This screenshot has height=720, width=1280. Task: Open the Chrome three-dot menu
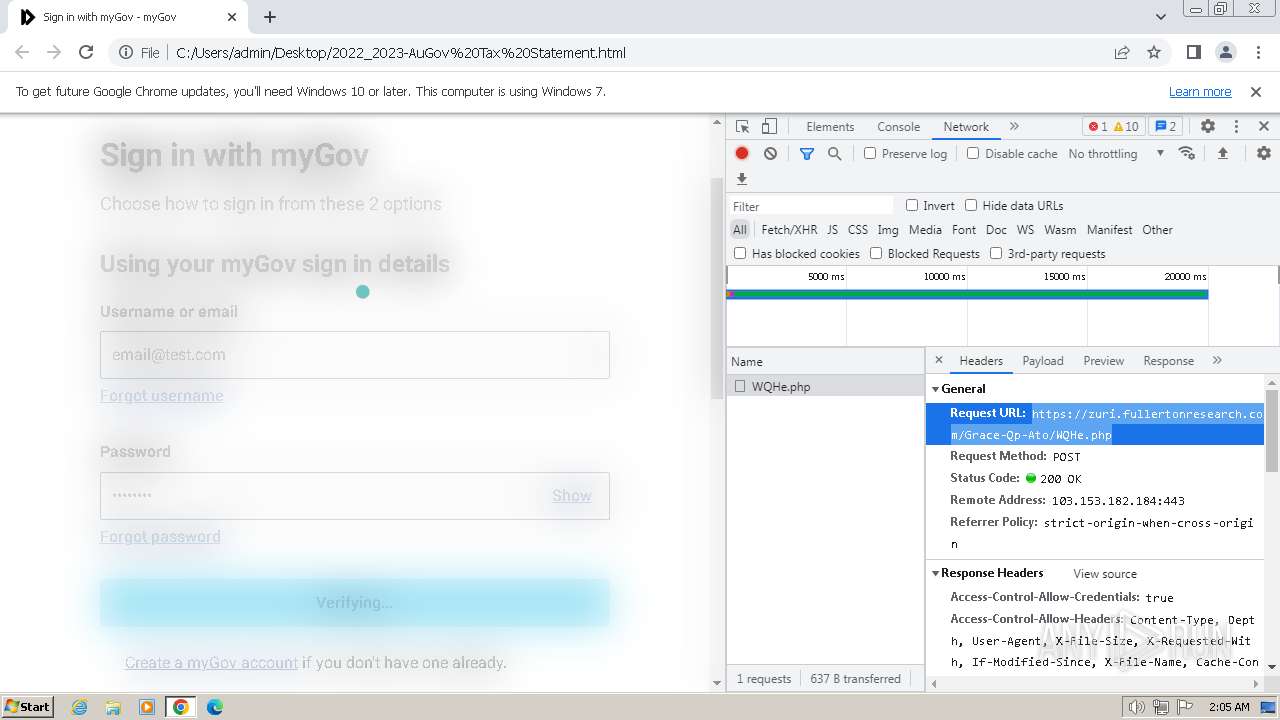pos(1256,52)
